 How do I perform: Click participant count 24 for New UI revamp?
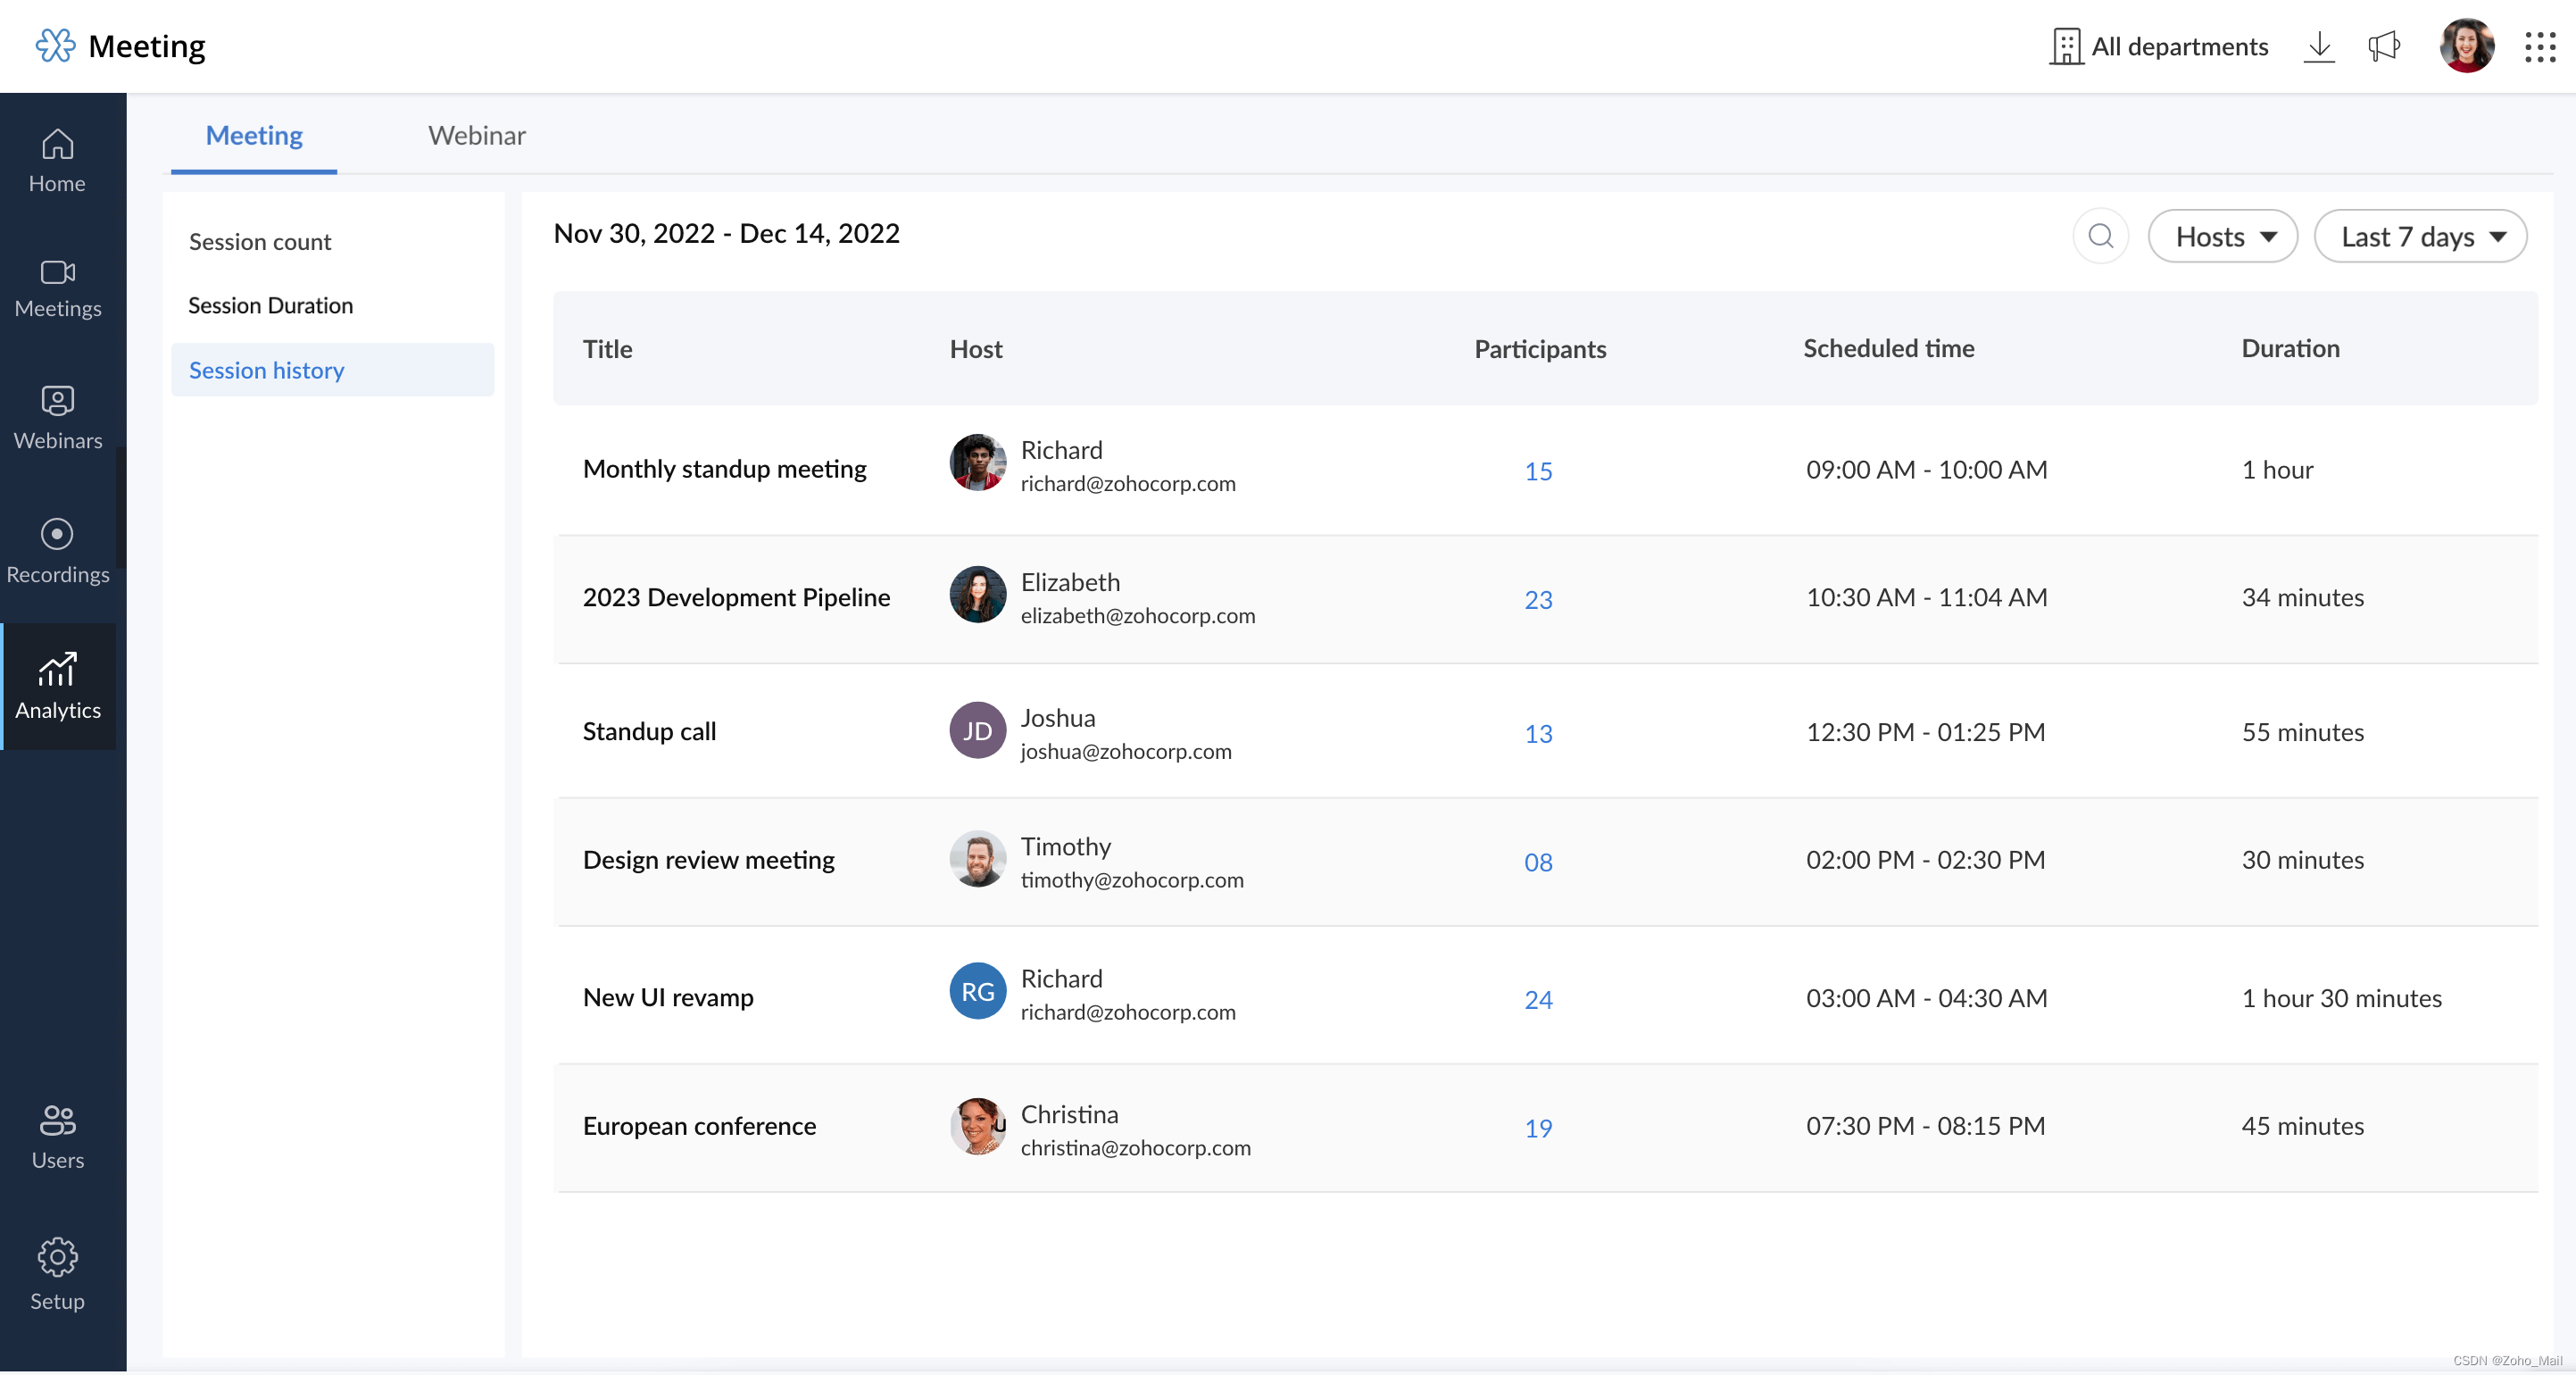pos(1537,999)
